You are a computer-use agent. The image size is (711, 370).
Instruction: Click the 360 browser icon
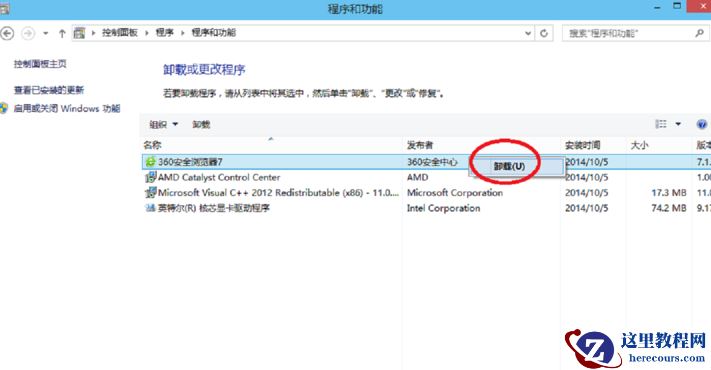(150, 162)
